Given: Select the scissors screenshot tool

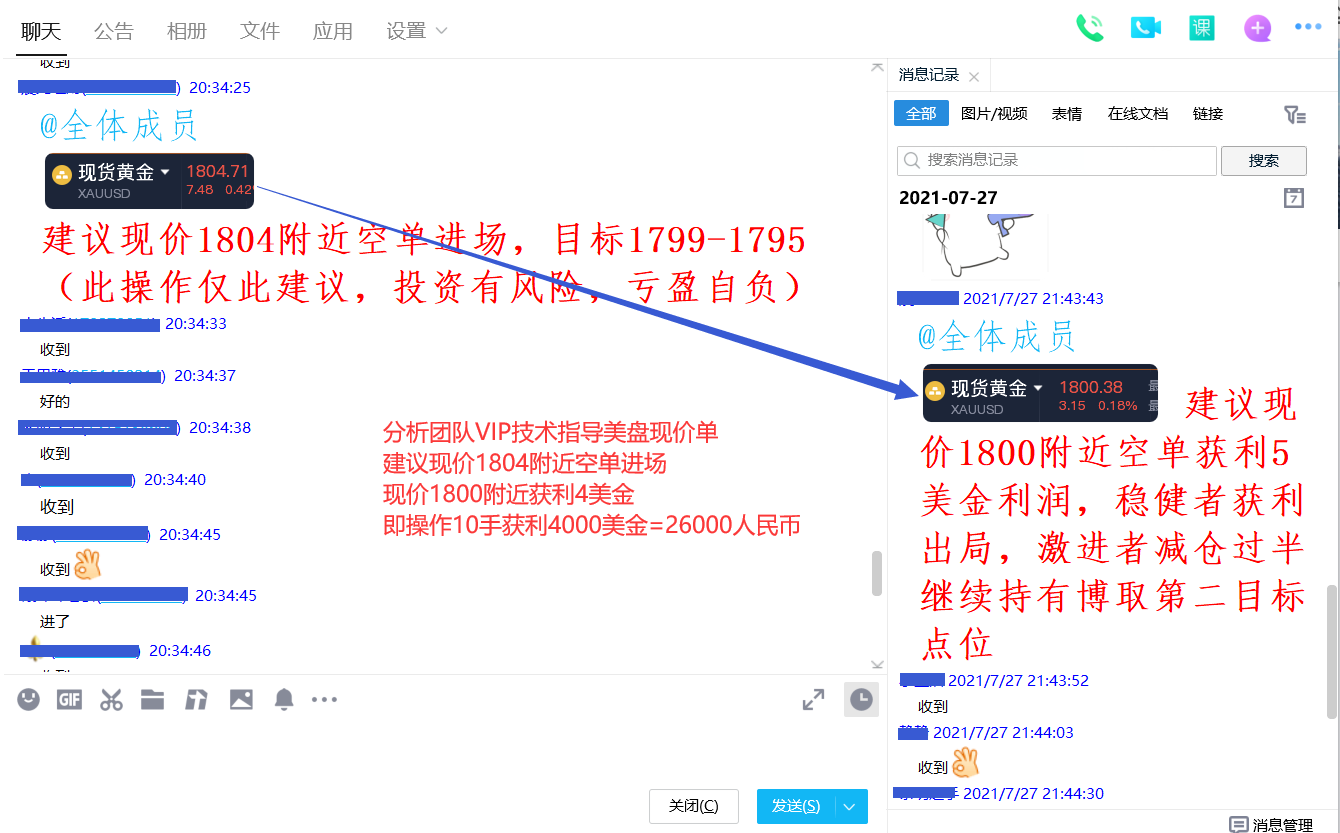Looking at the screenshot, I should (111, 700).
